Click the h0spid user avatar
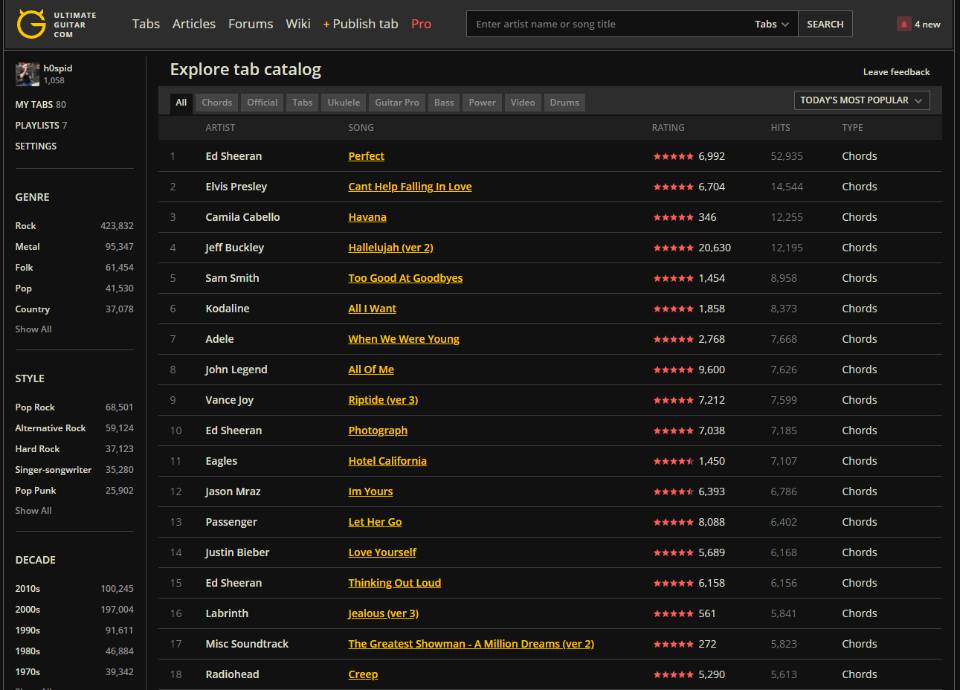The height and width of the screenshot is (690, 960). point(27,74)
